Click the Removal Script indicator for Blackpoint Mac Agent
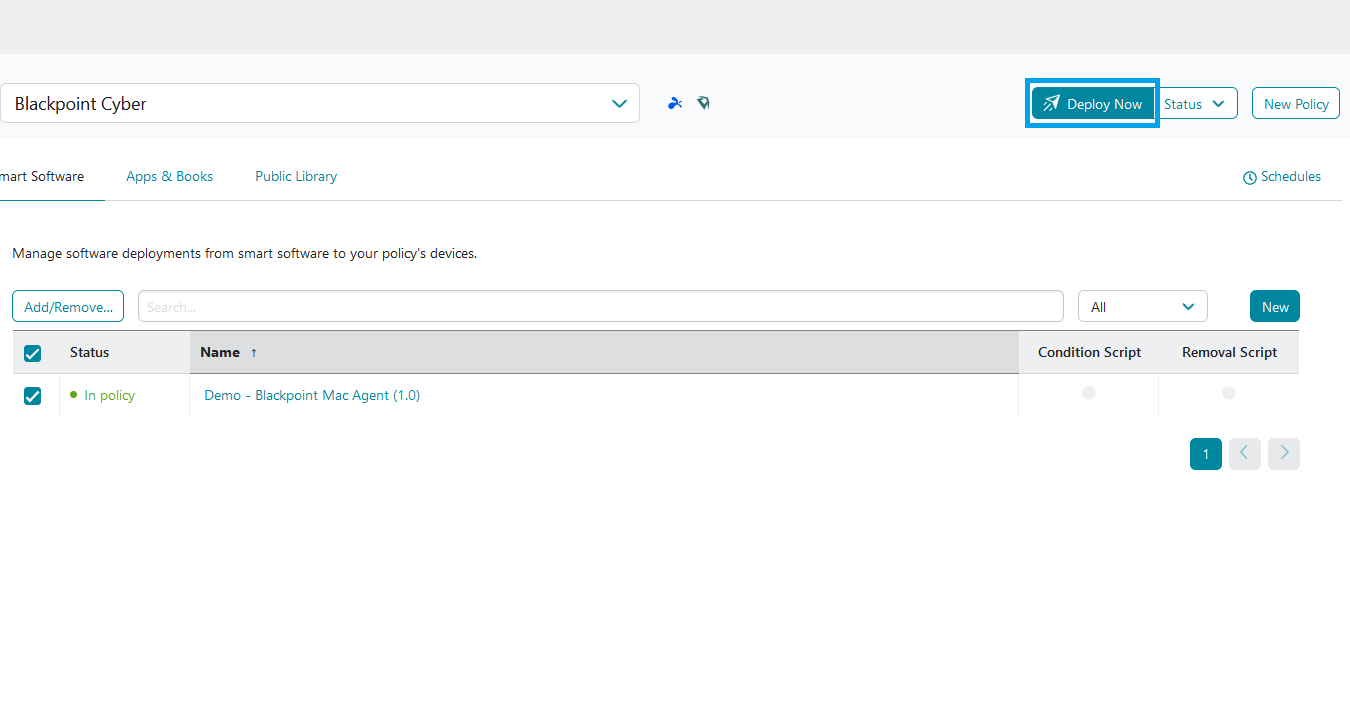 click(1229, 393)
